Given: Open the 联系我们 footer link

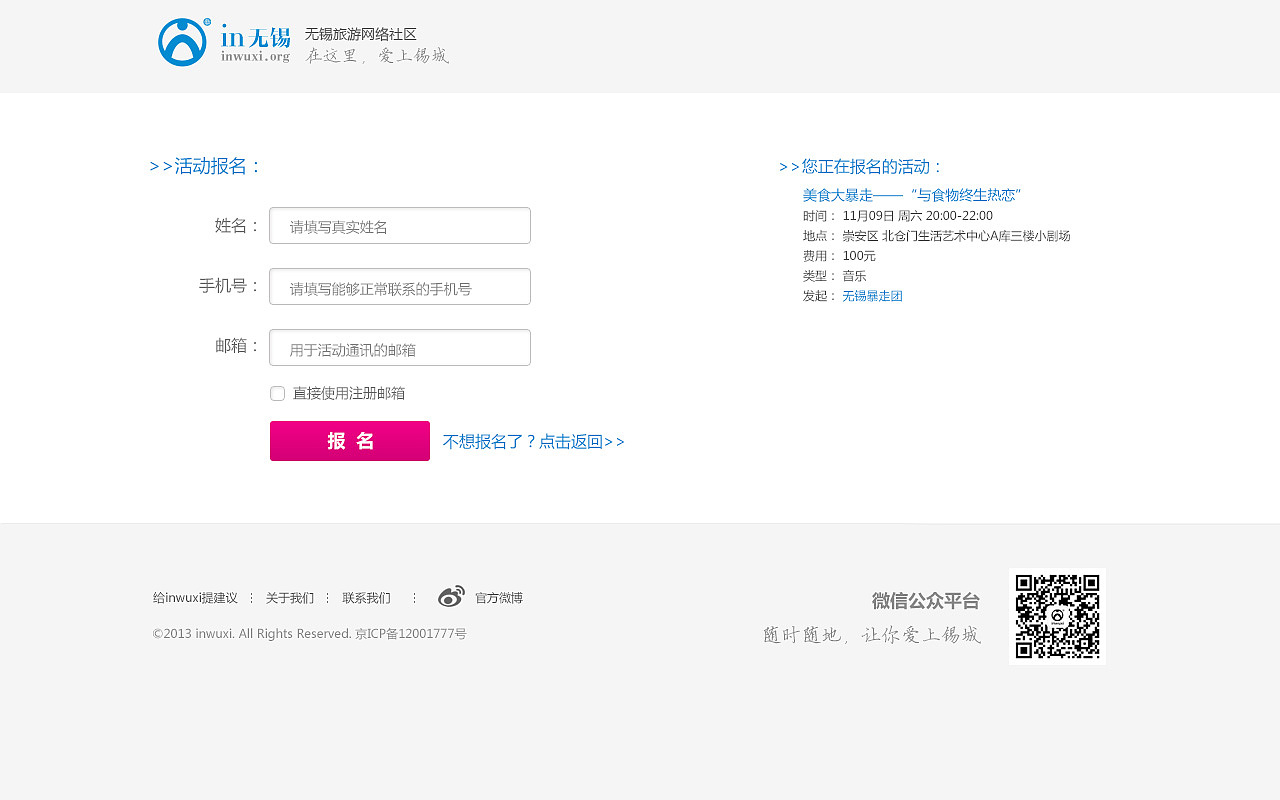Looking at the screenshot, I should [x=366, y=598].
